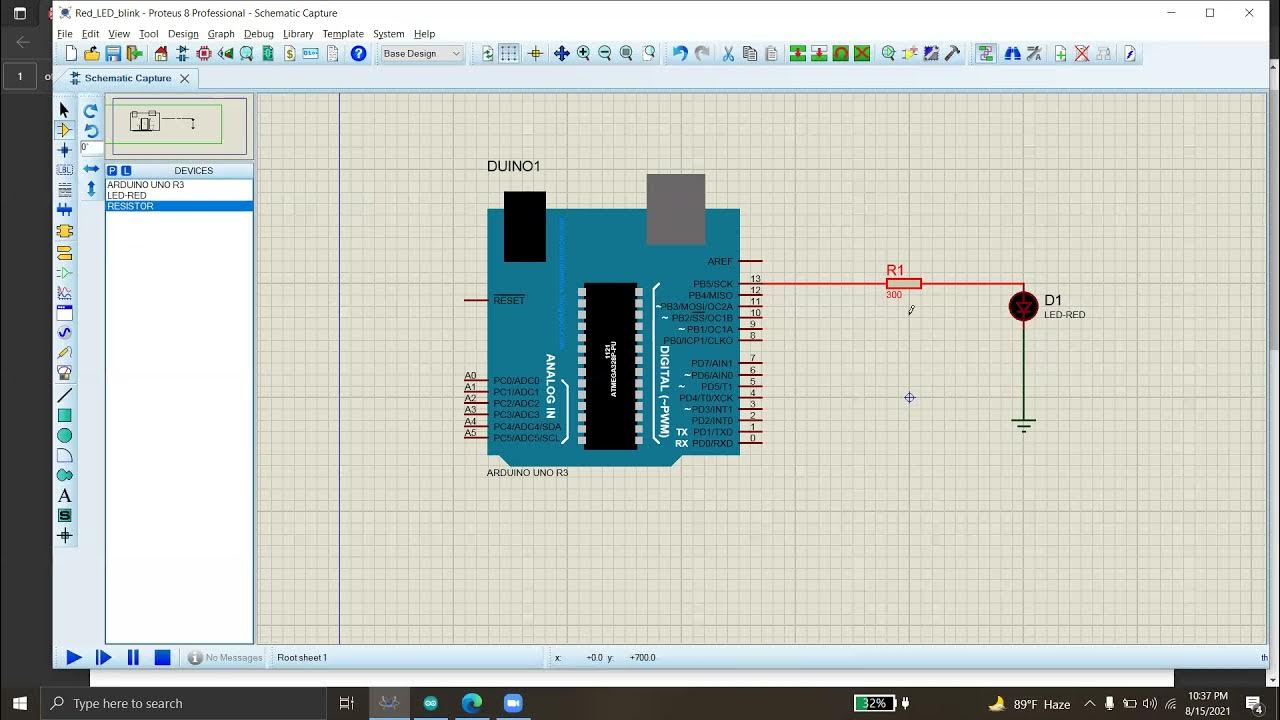
Task: Choose the Device Pins mode tool
Action: [x=65, y=273]
